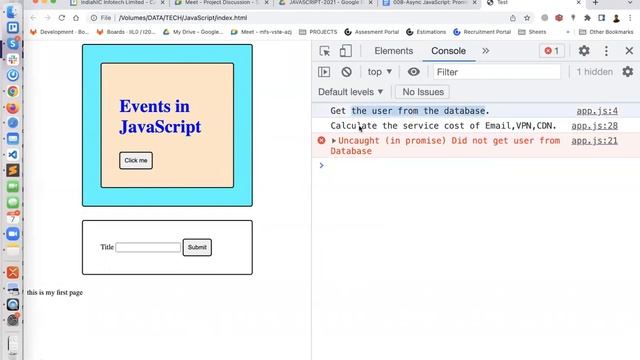Switch to the IndiaNIC Infotech Limited tab
The image size is (640, 360).
(118, 3)
